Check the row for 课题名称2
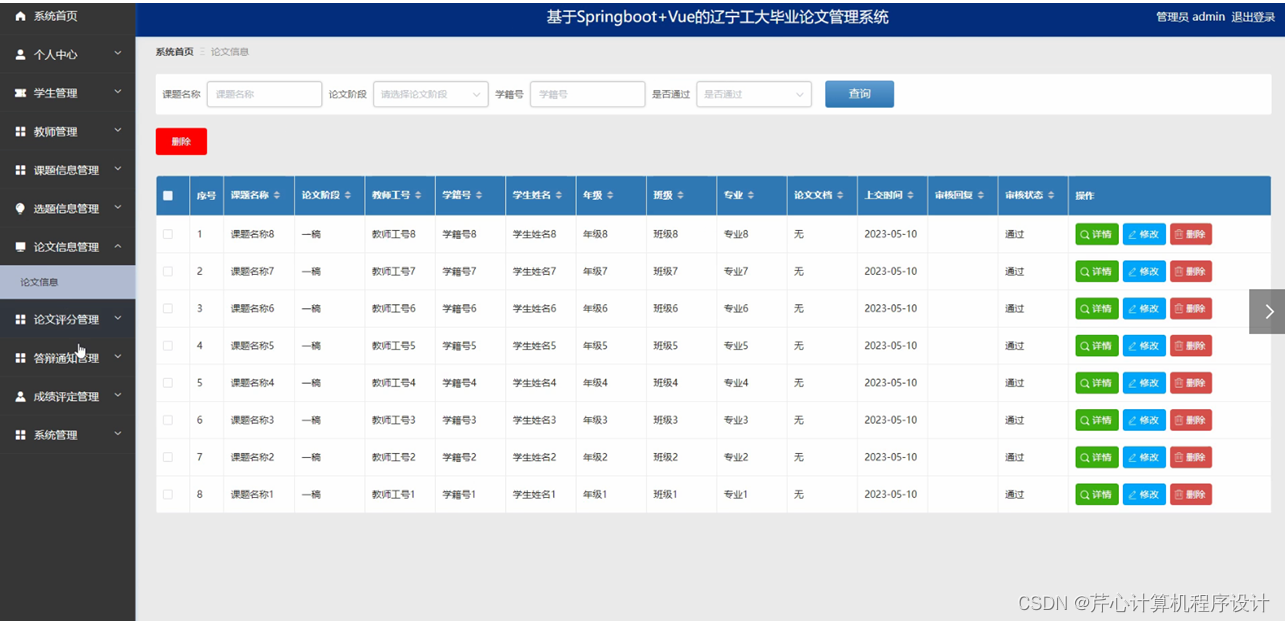 pos(168,457)
